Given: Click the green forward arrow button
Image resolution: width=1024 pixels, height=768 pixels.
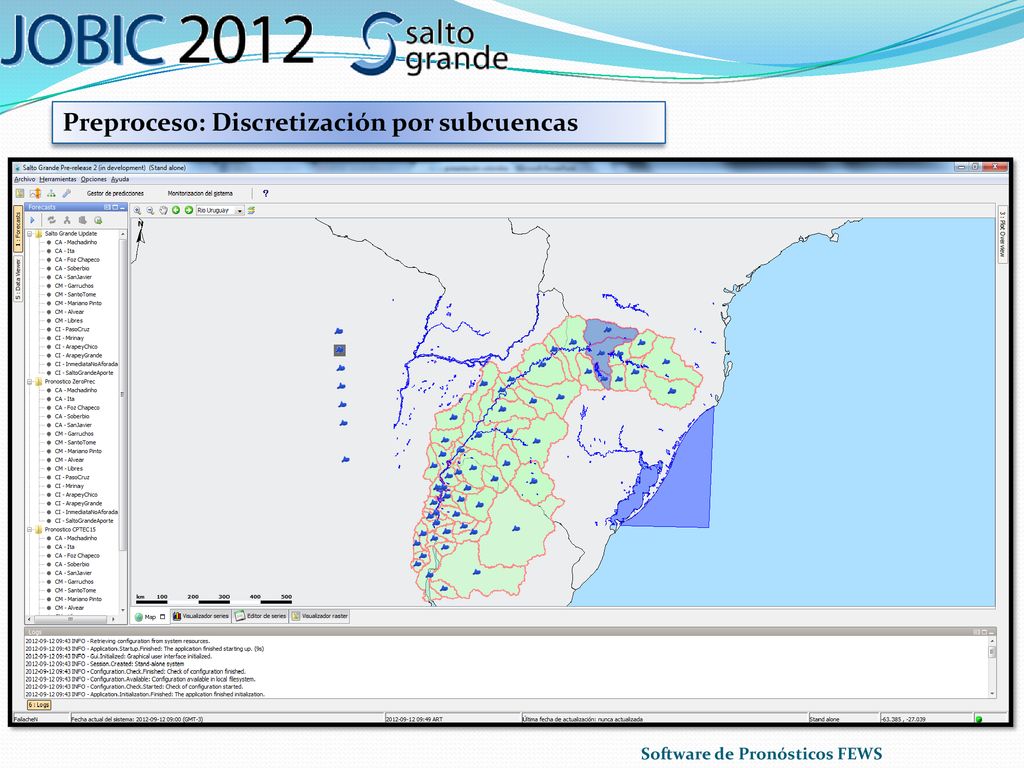Looking at the screenshot, I should point(189,210).
